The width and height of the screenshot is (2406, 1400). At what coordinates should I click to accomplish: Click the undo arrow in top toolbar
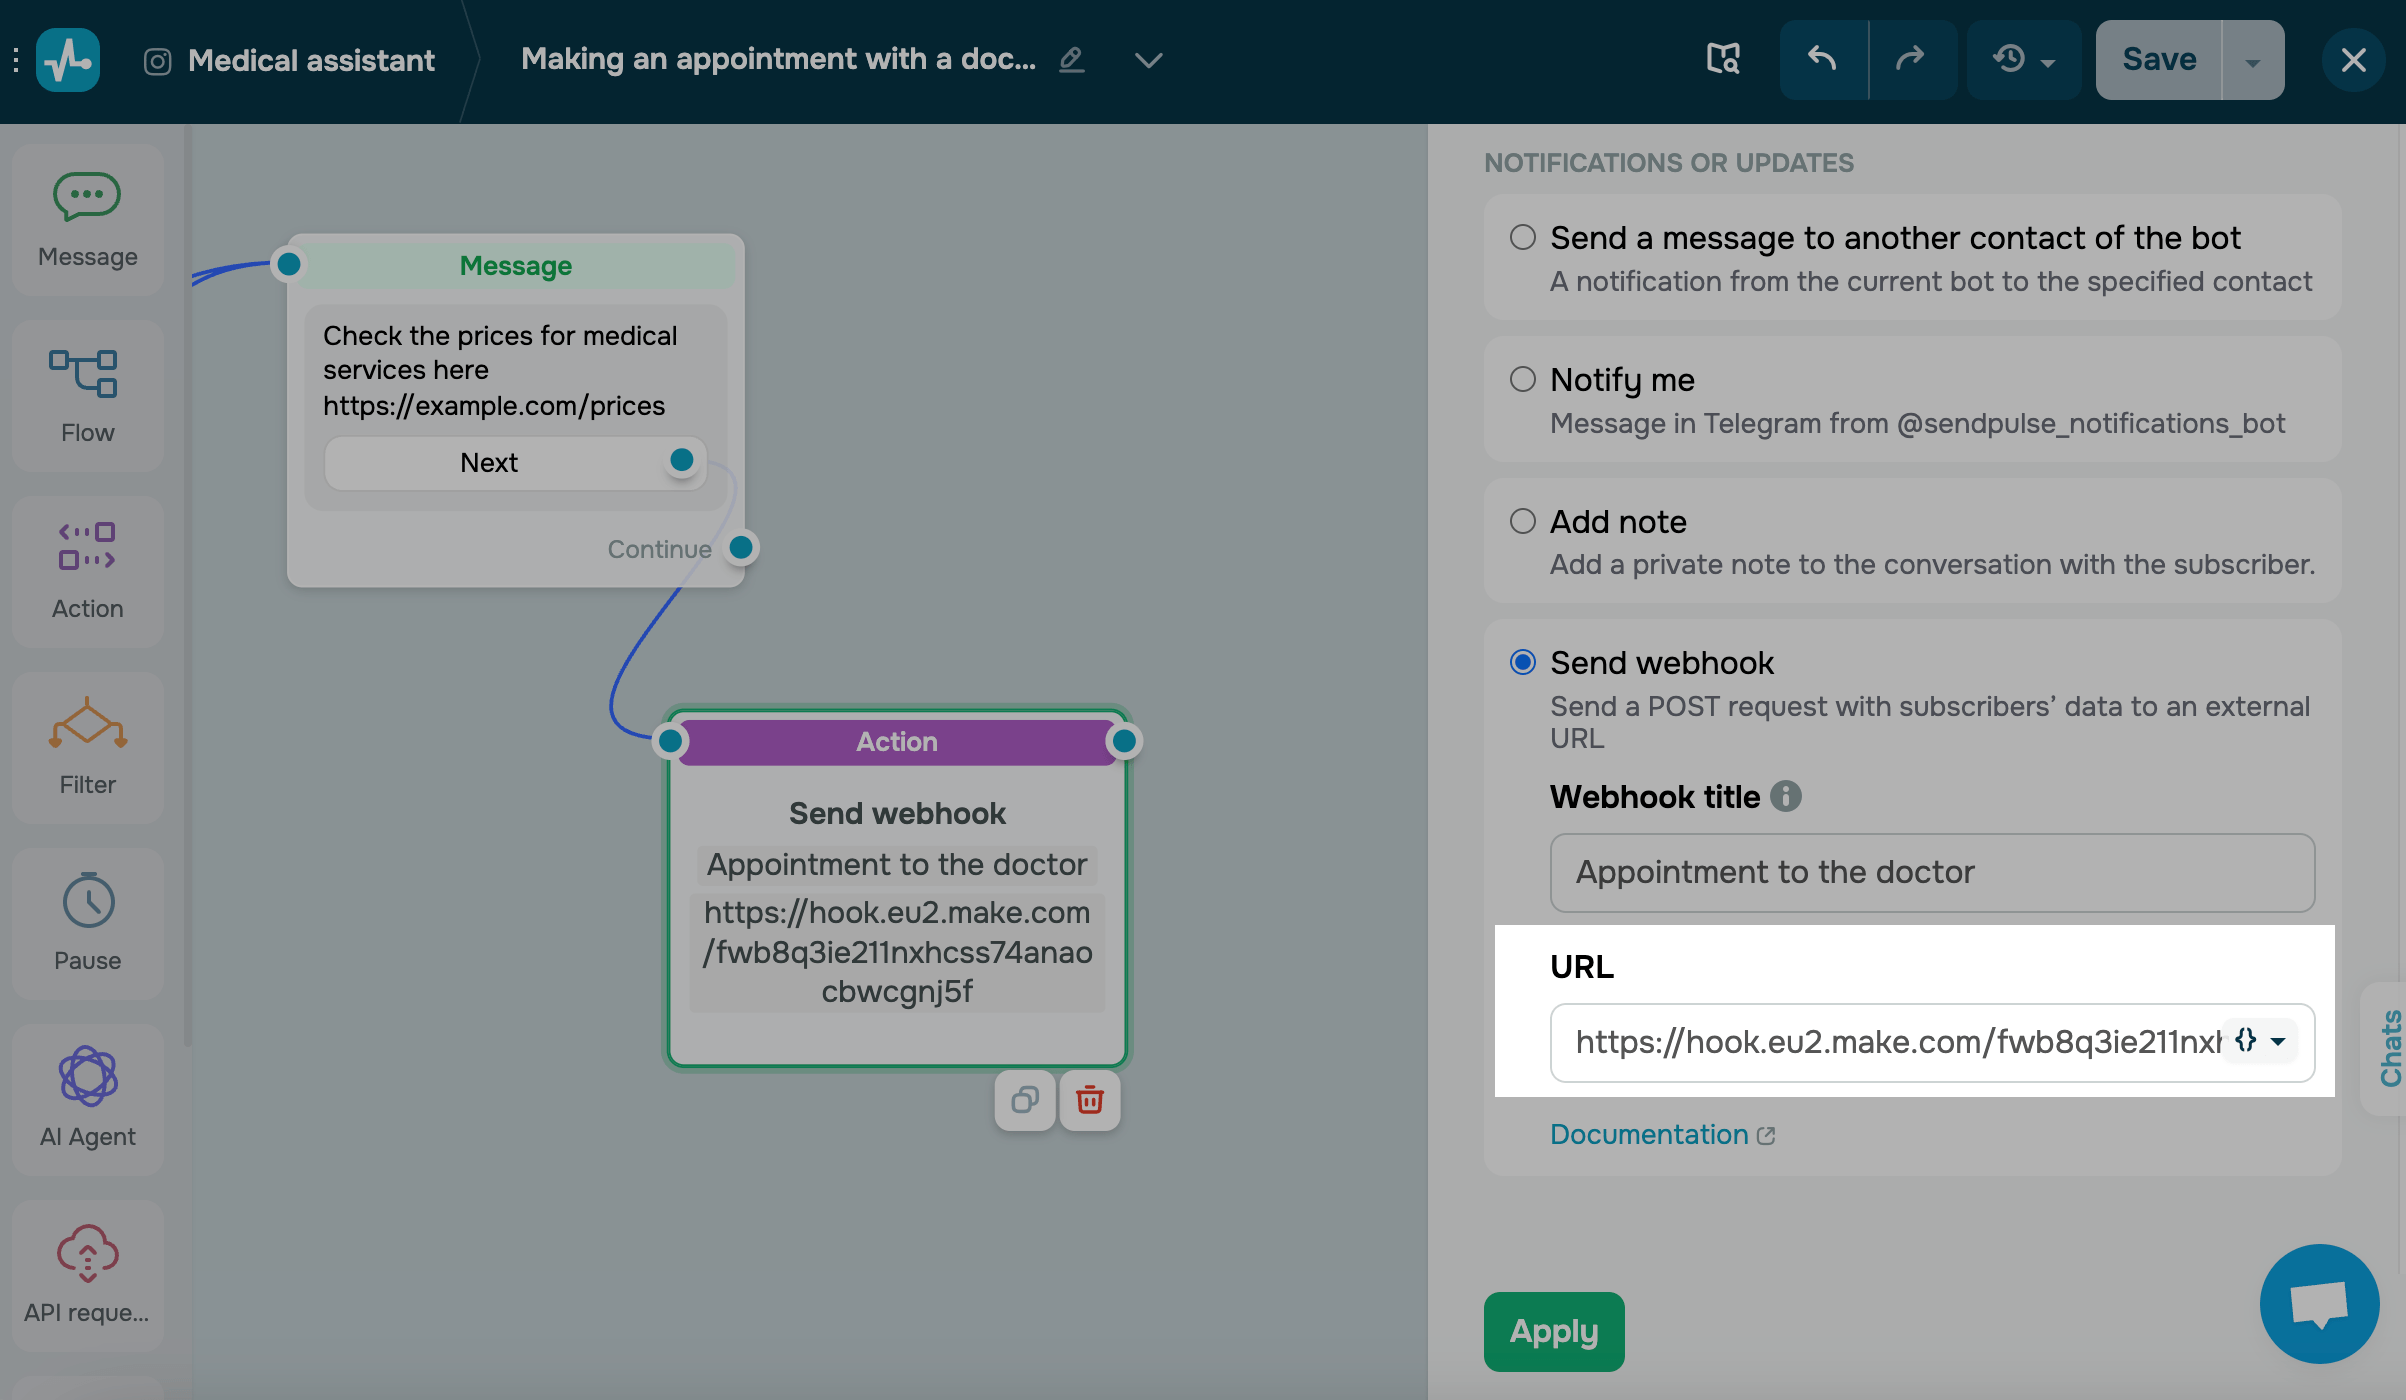pos(1823,60)
